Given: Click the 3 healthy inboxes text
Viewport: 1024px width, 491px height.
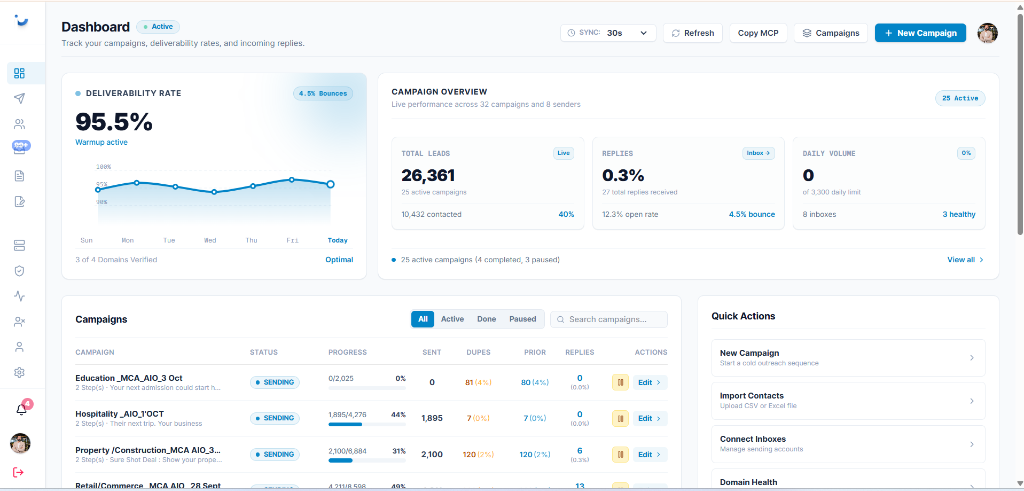Looking at the screenshot, I should click(959, 214).
